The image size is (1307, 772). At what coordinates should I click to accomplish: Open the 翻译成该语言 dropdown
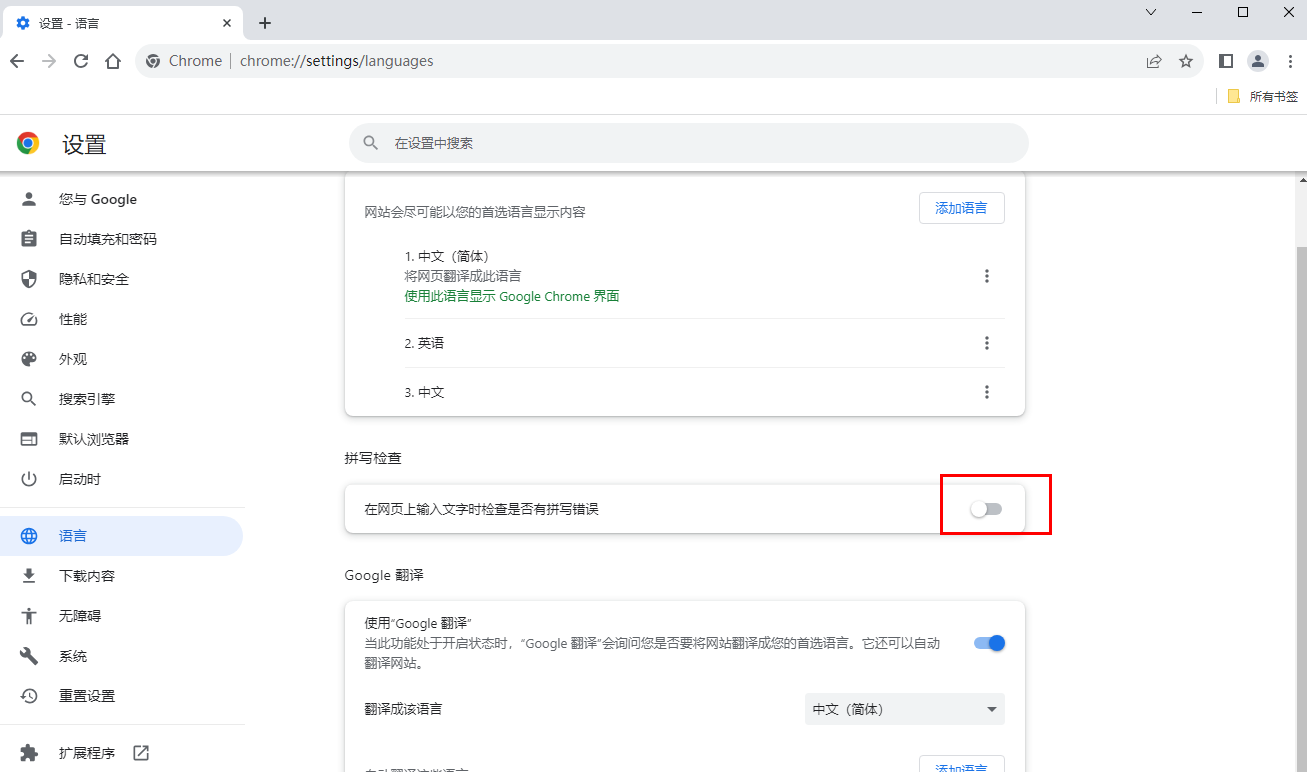904,709
